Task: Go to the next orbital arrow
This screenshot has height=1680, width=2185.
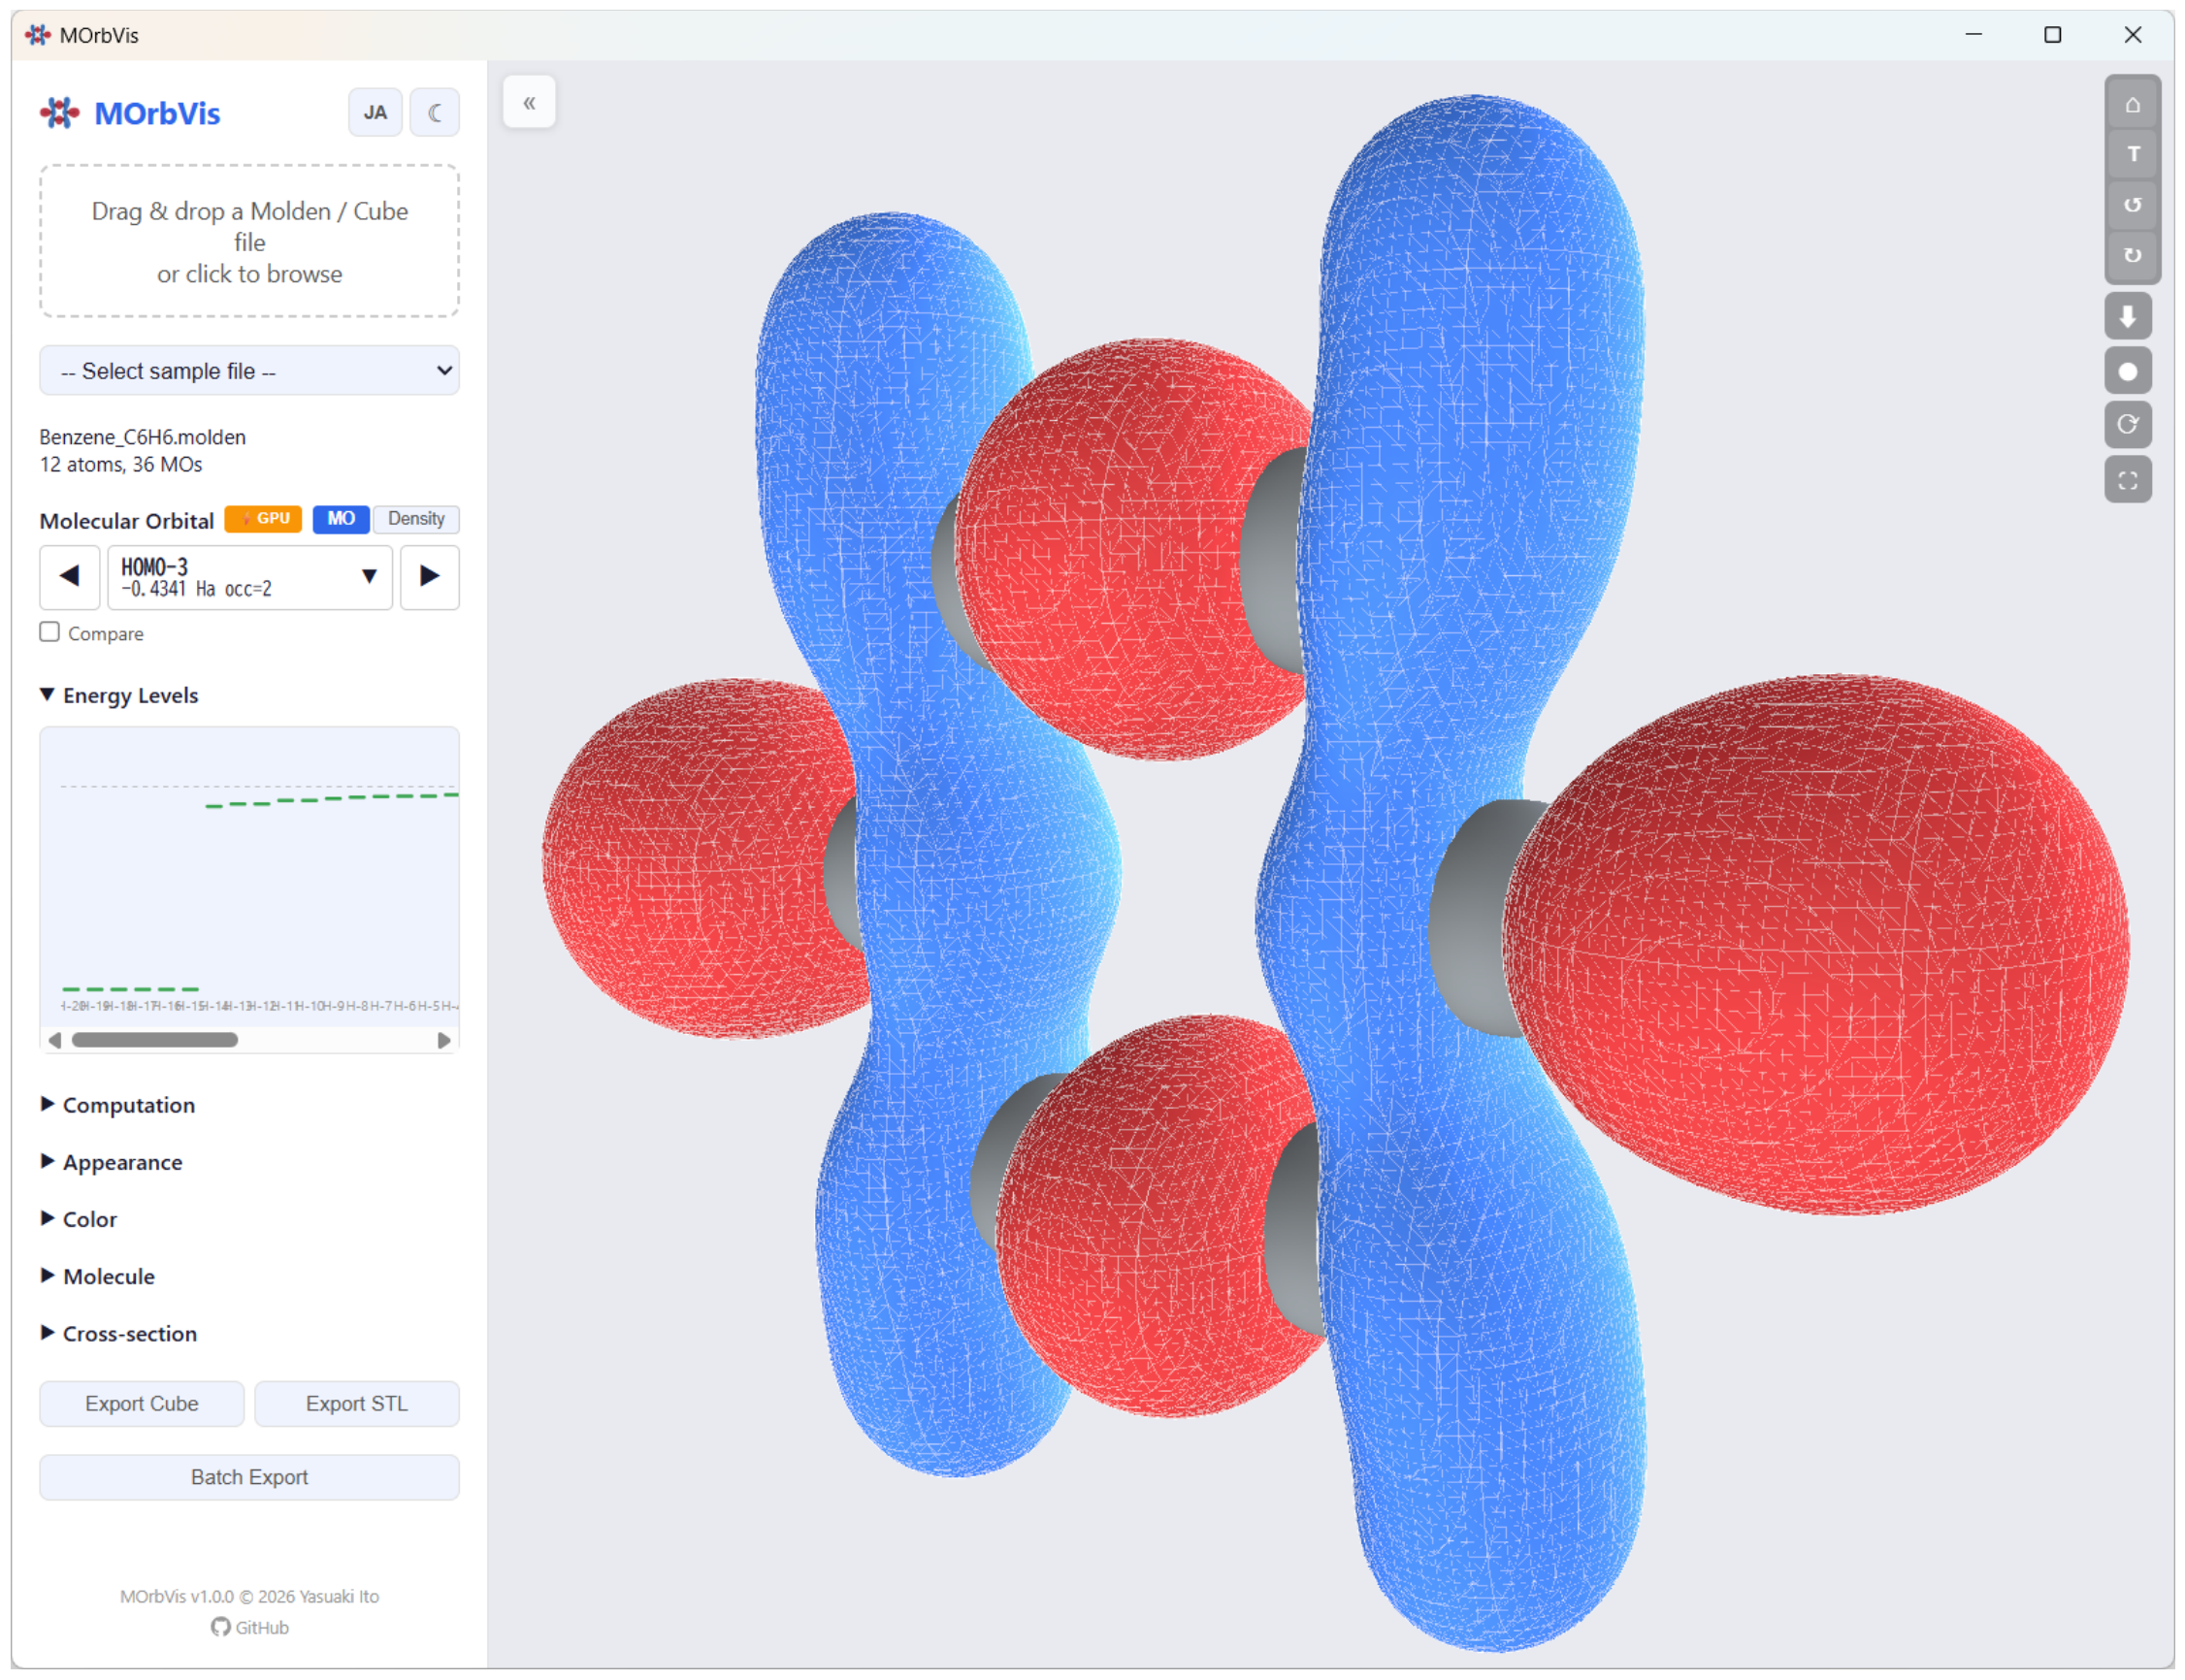Action: pyautogui.click(x=430, y=577)
